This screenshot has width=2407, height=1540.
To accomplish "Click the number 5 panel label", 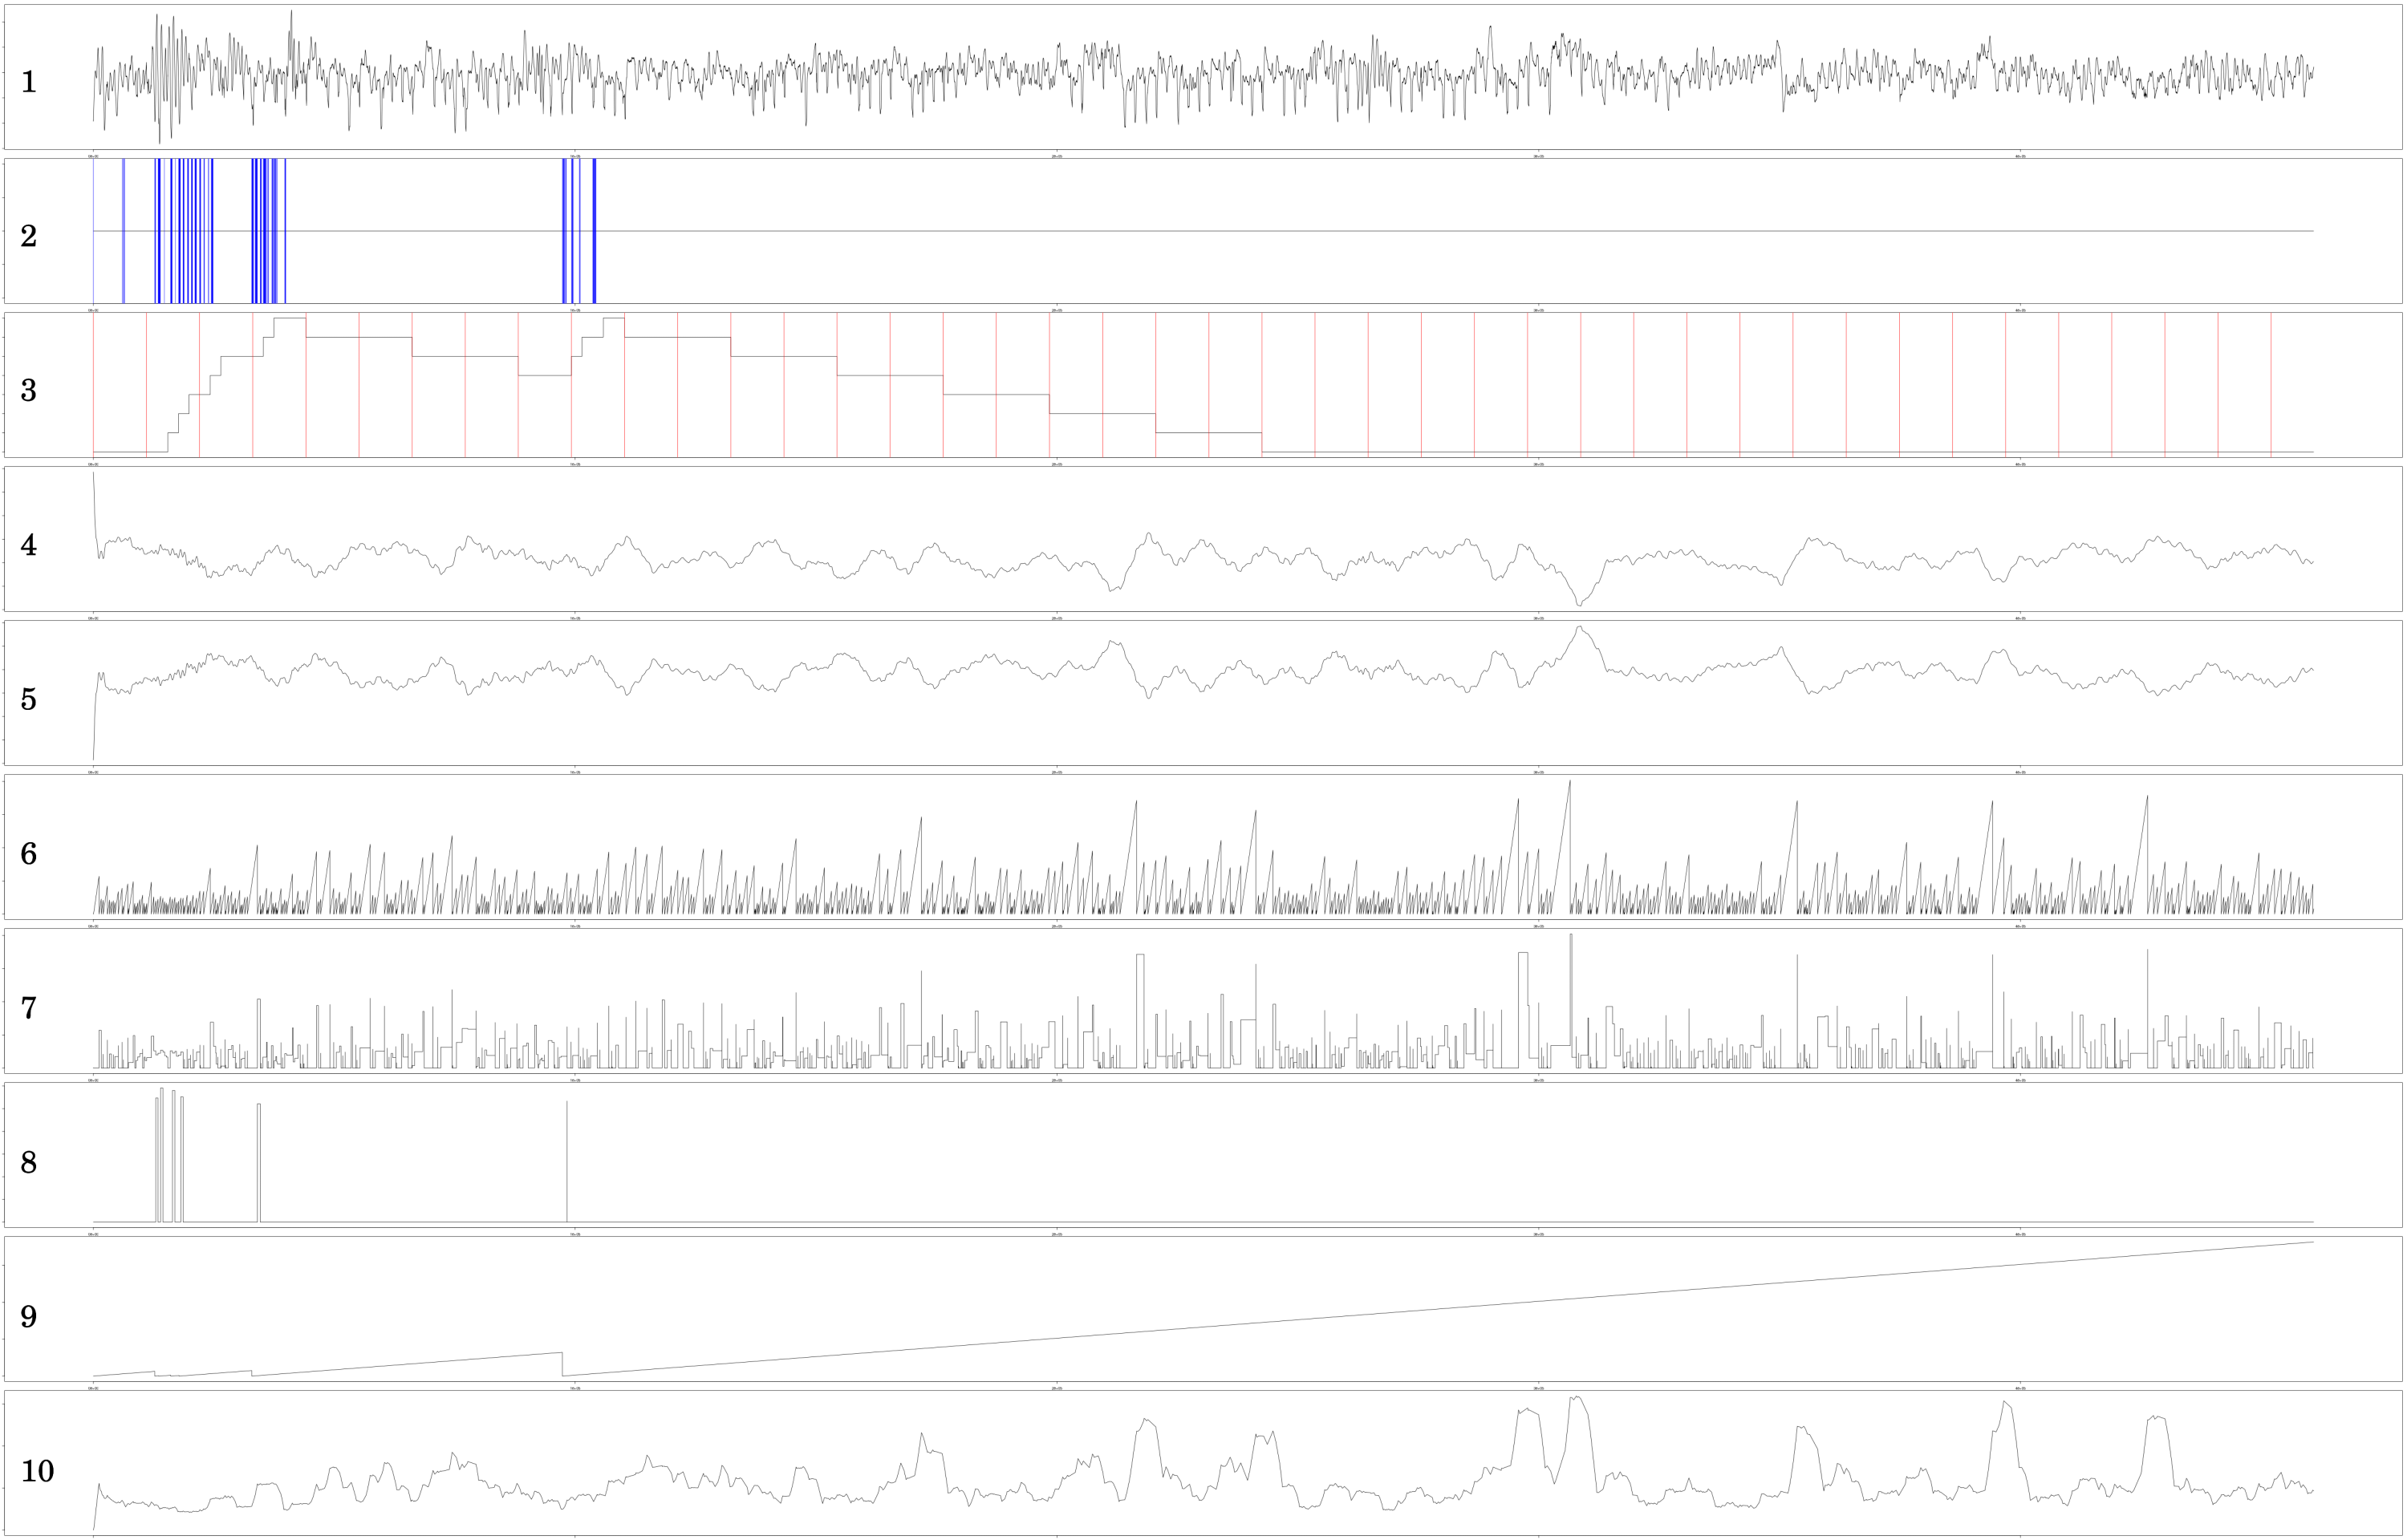I will pos(28,699).
